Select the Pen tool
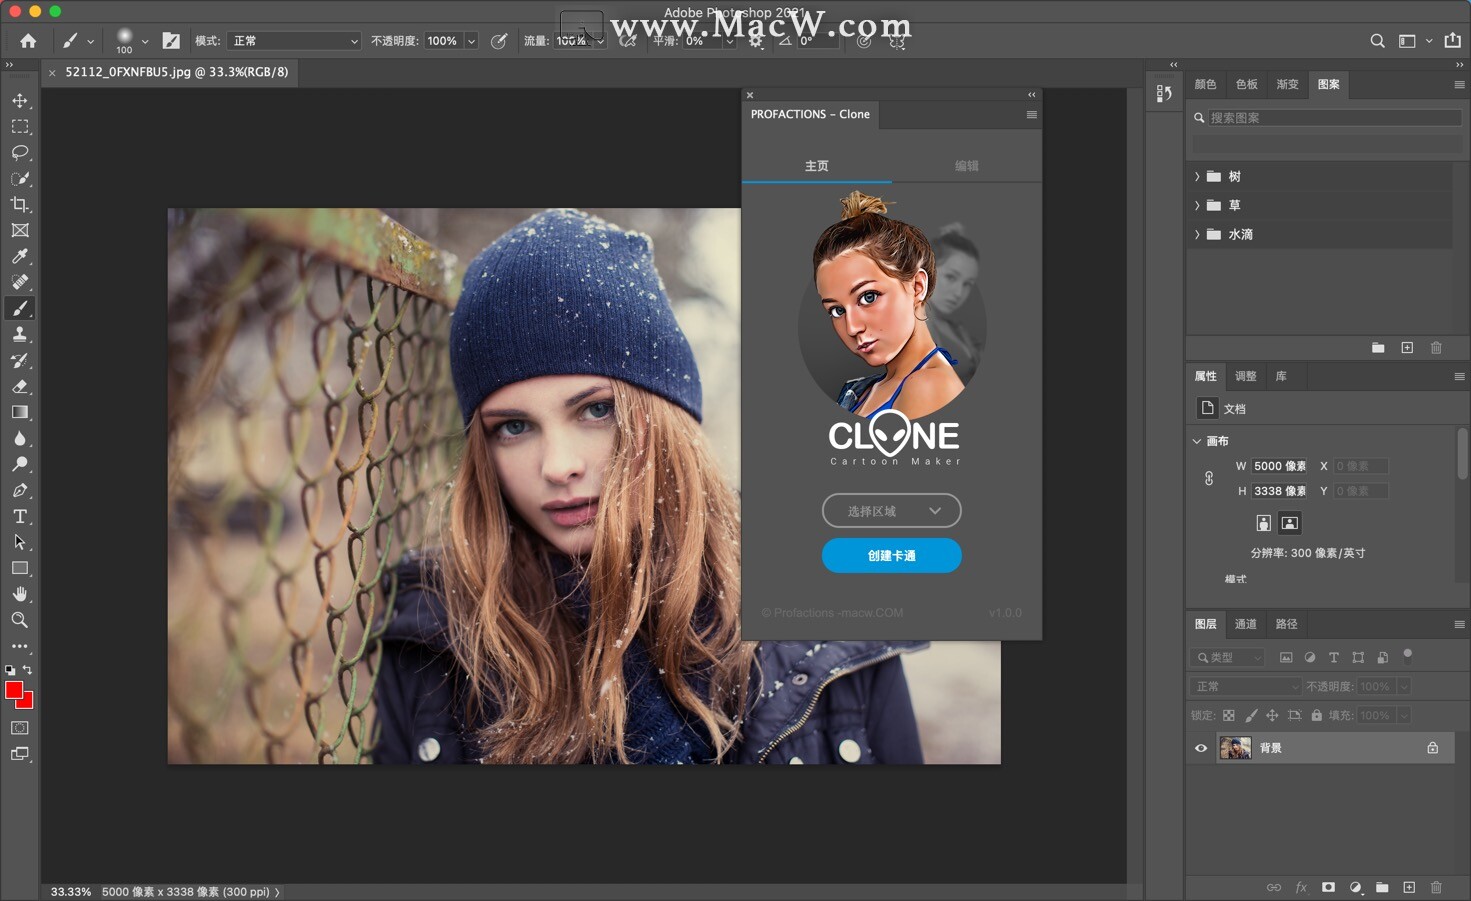The height and width of the screenshot is (901, 1471). 20,490
